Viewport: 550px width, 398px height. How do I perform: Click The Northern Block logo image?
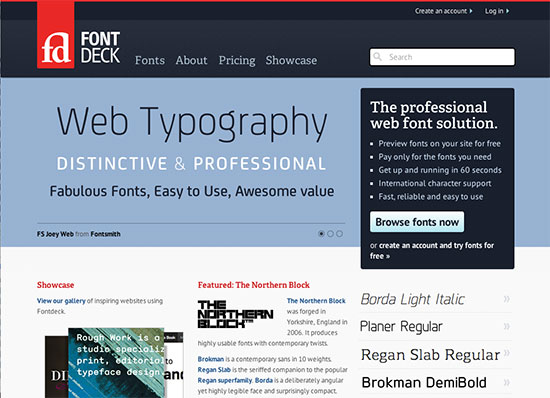tap(235, 314)
